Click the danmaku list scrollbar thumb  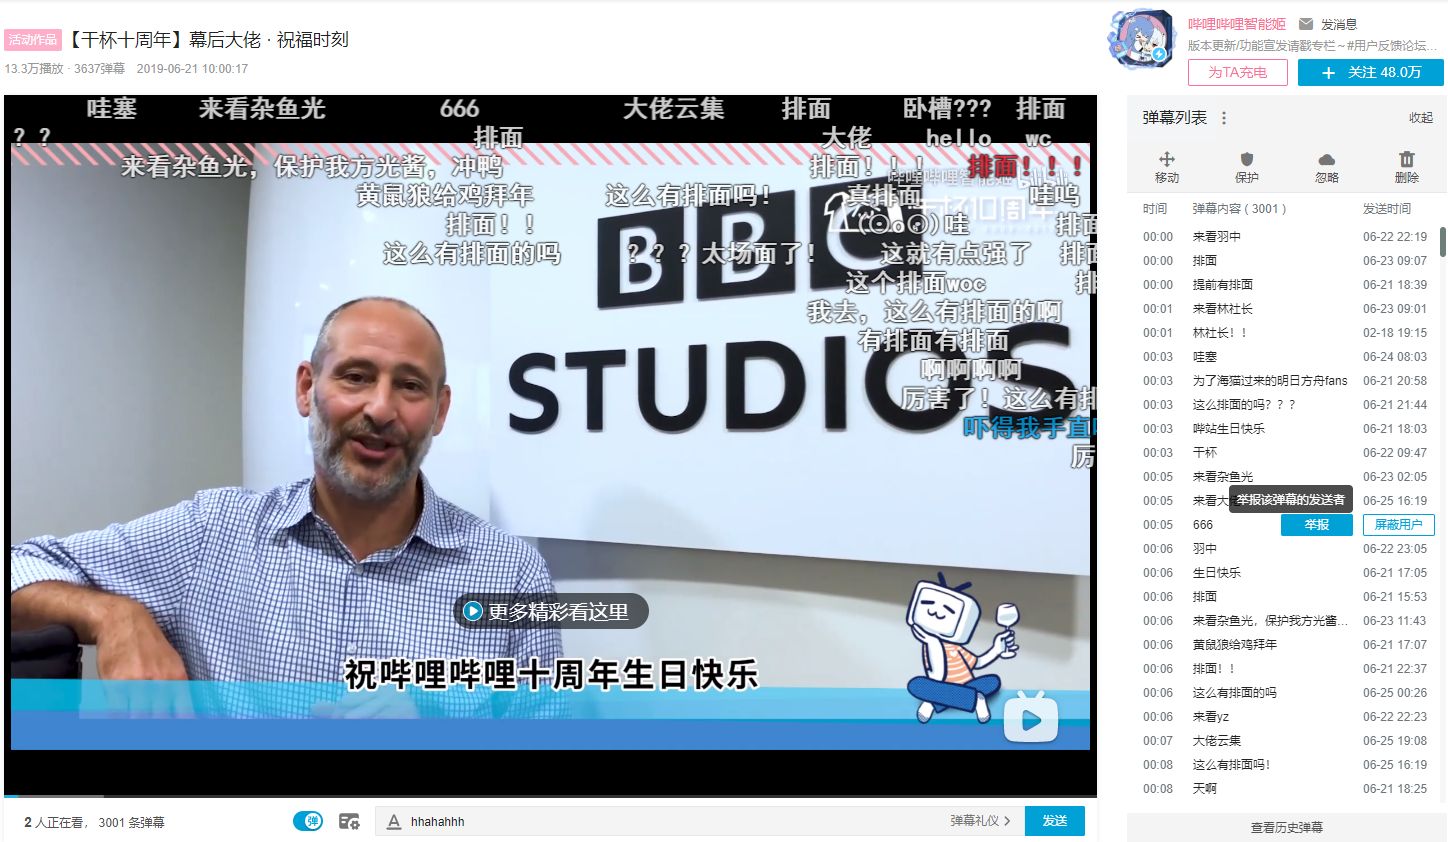coord(1442,241)
